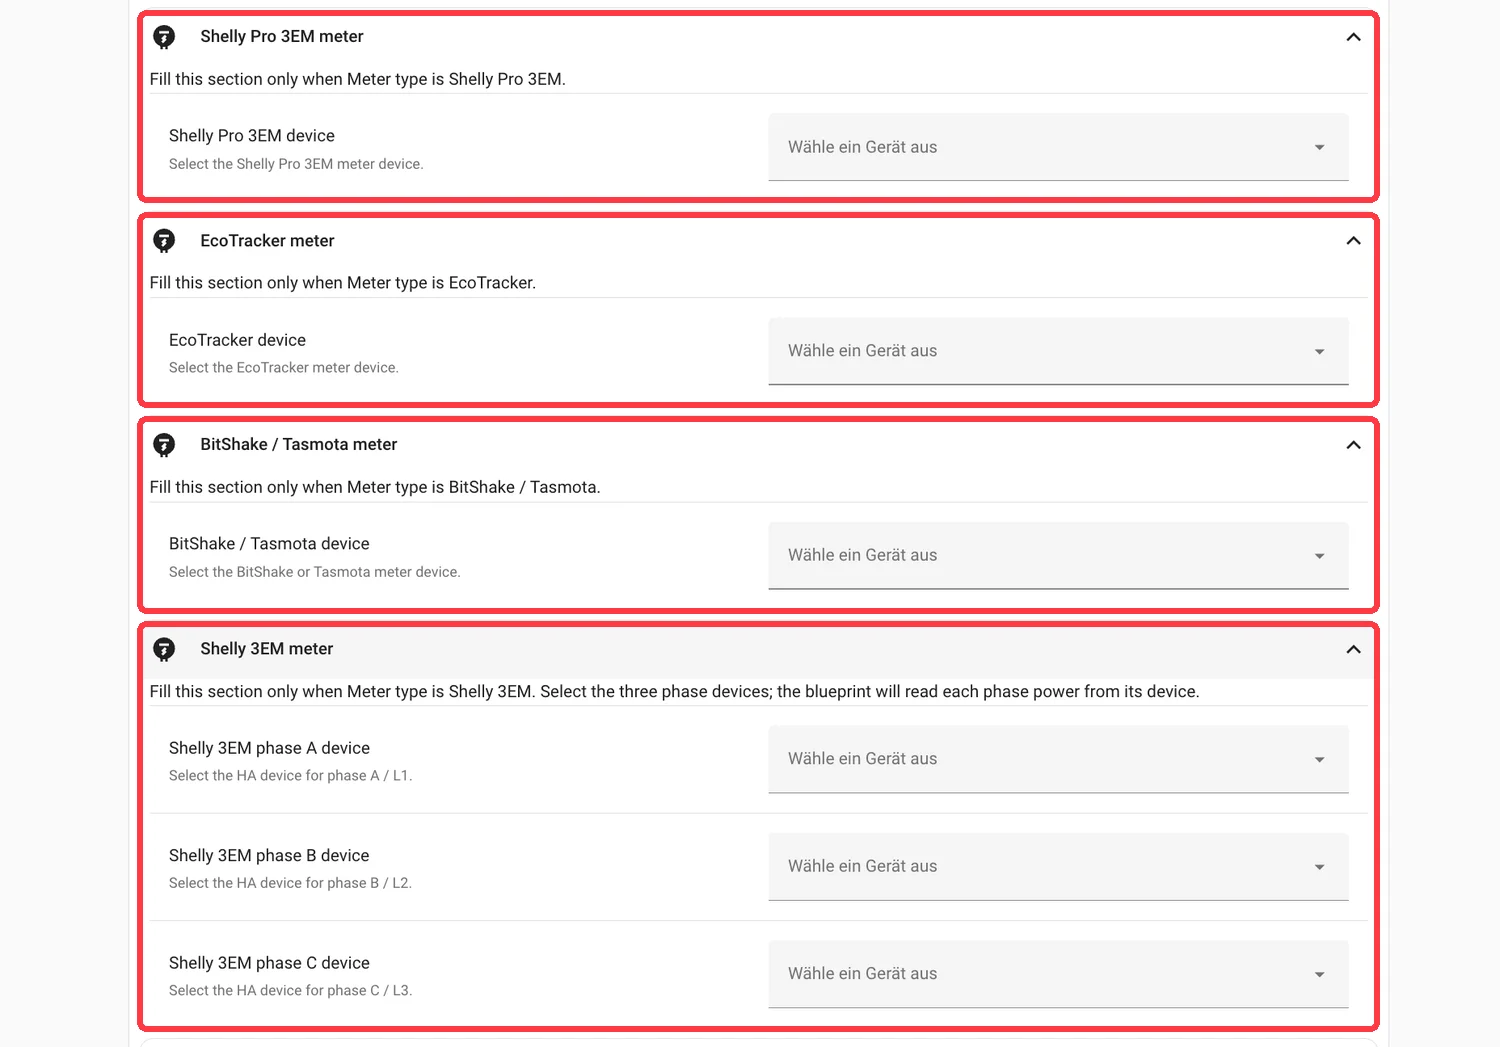Open the Shelly Pro 3EM device dropdown
This screenshot has height=1047, width=1500.
[x=1058, y=147]
